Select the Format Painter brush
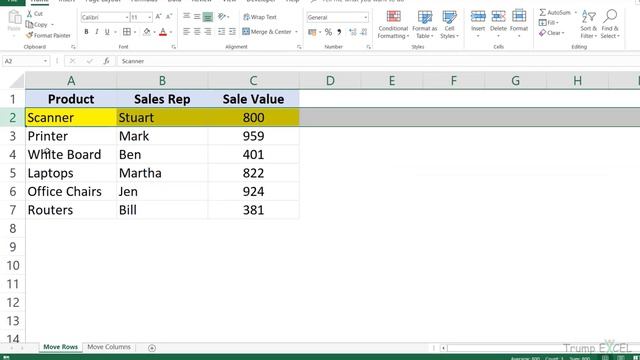The image size is (640, 360). click(29, 36)
